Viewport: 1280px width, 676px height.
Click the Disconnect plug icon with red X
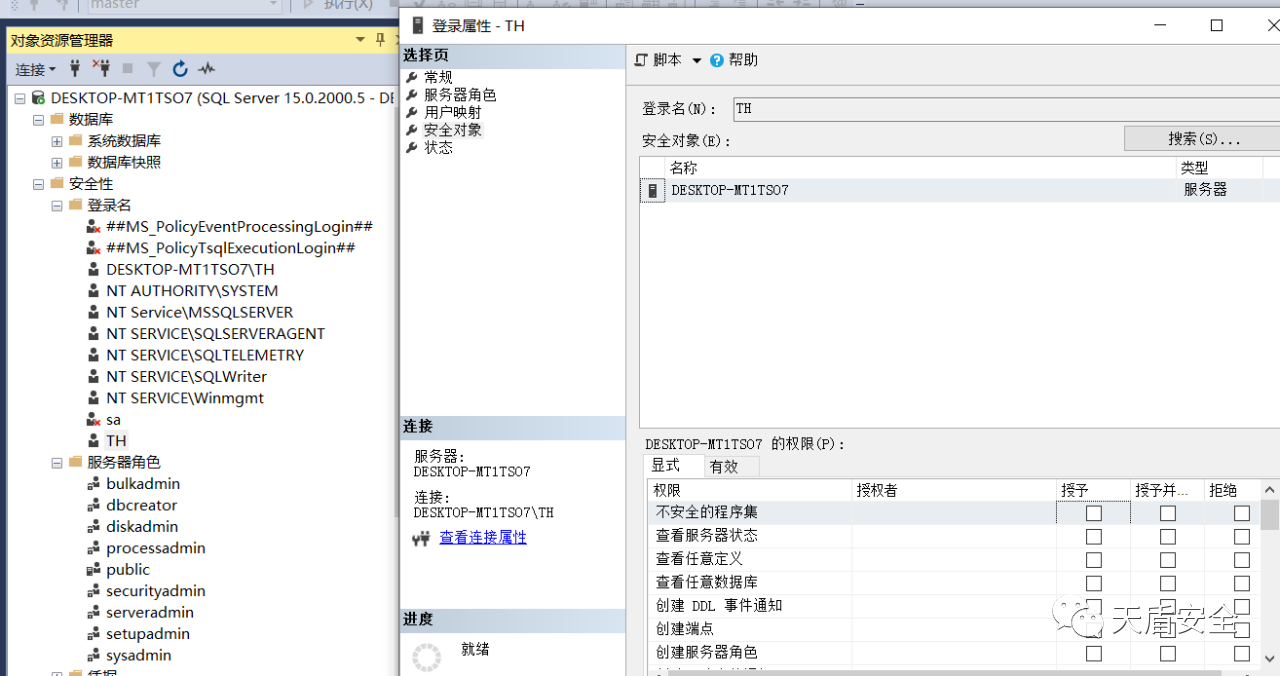(101, 69)
